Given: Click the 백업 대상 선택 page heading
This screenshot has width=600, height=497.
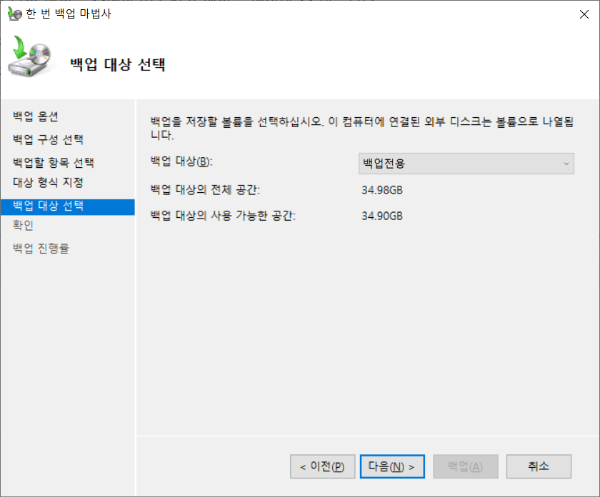Looking at the screenshot, I should (118, 64).
